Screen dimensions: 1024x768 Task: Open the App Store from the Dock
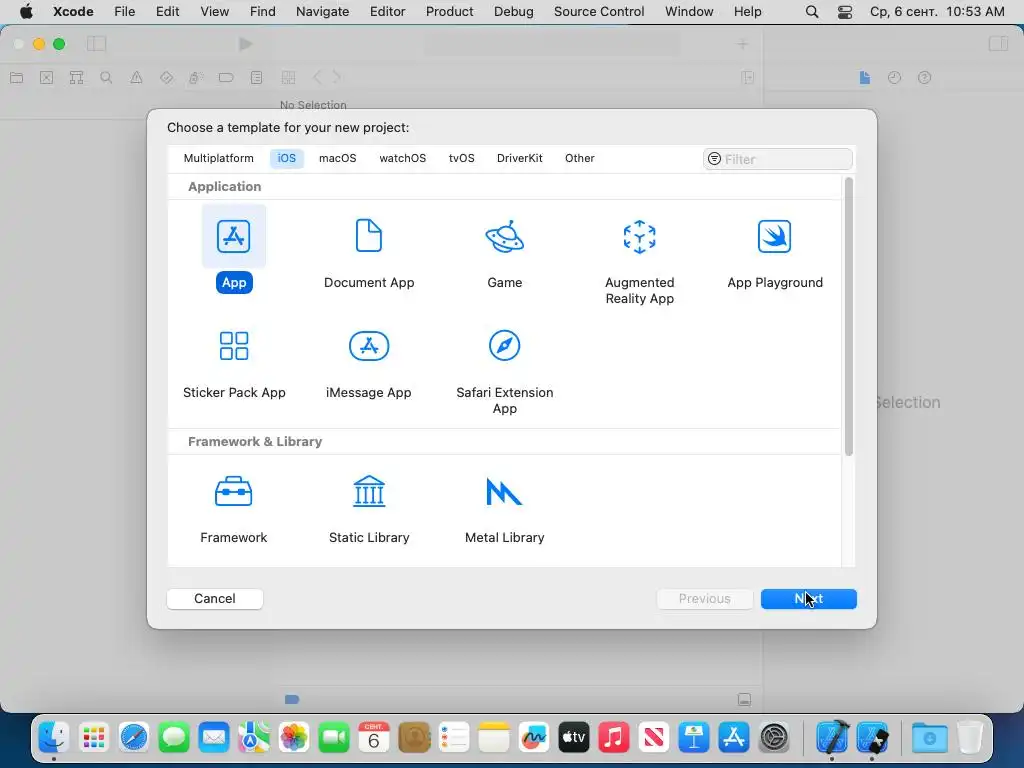[734, 738]
